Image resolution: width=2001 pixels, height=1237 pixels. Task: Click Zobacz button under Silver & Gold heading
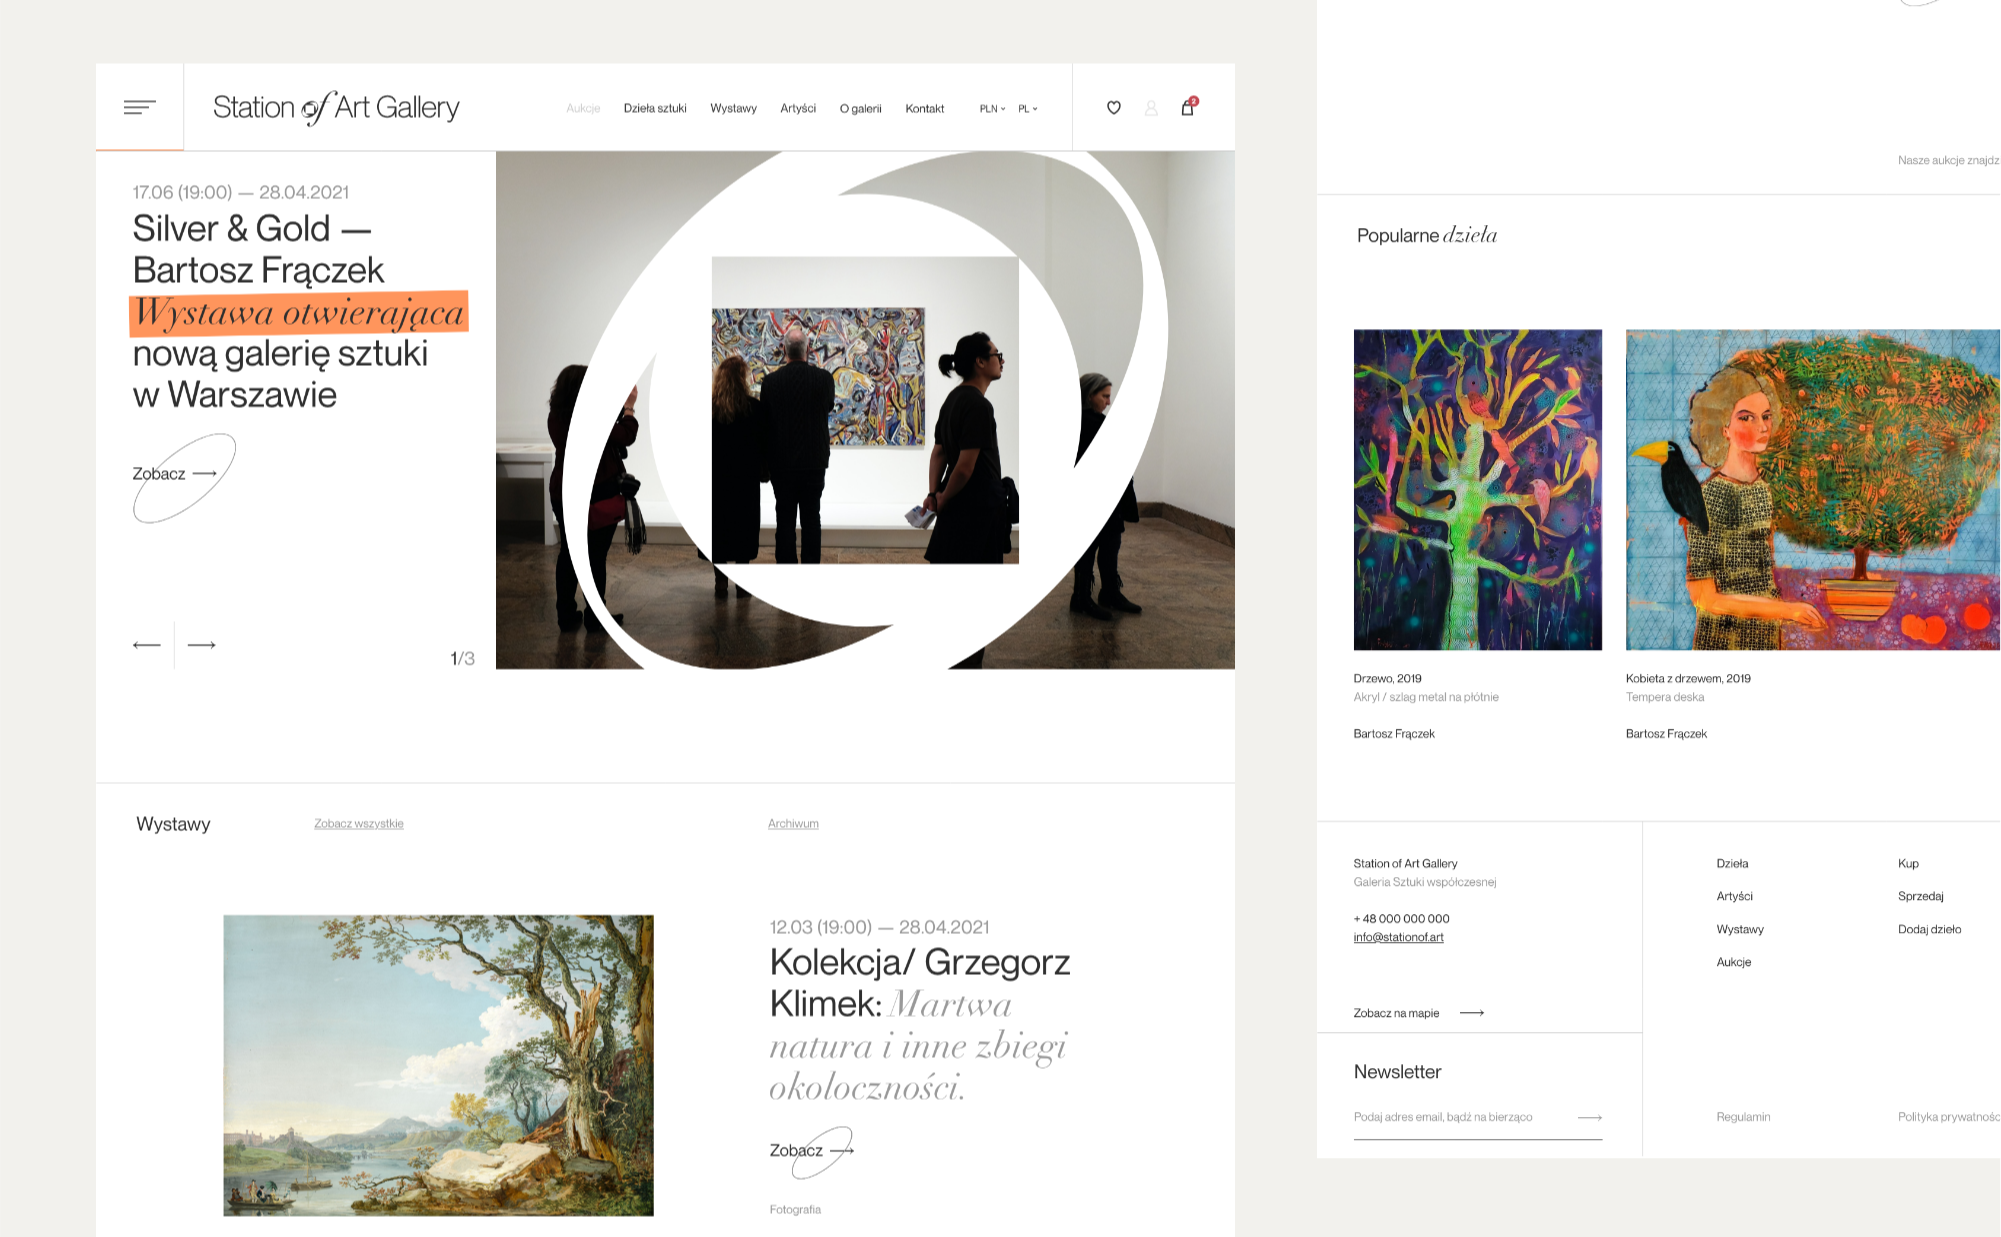(x=175, y=474)
